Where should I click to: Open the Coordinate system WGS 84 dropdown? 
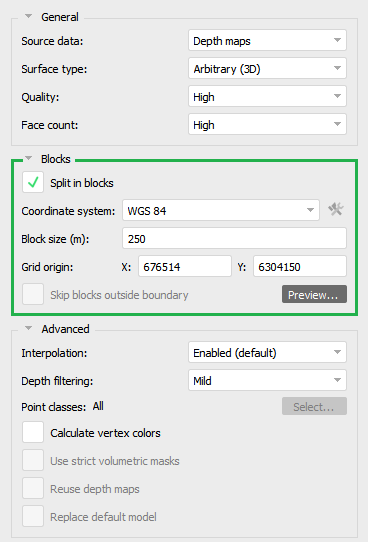221,210
